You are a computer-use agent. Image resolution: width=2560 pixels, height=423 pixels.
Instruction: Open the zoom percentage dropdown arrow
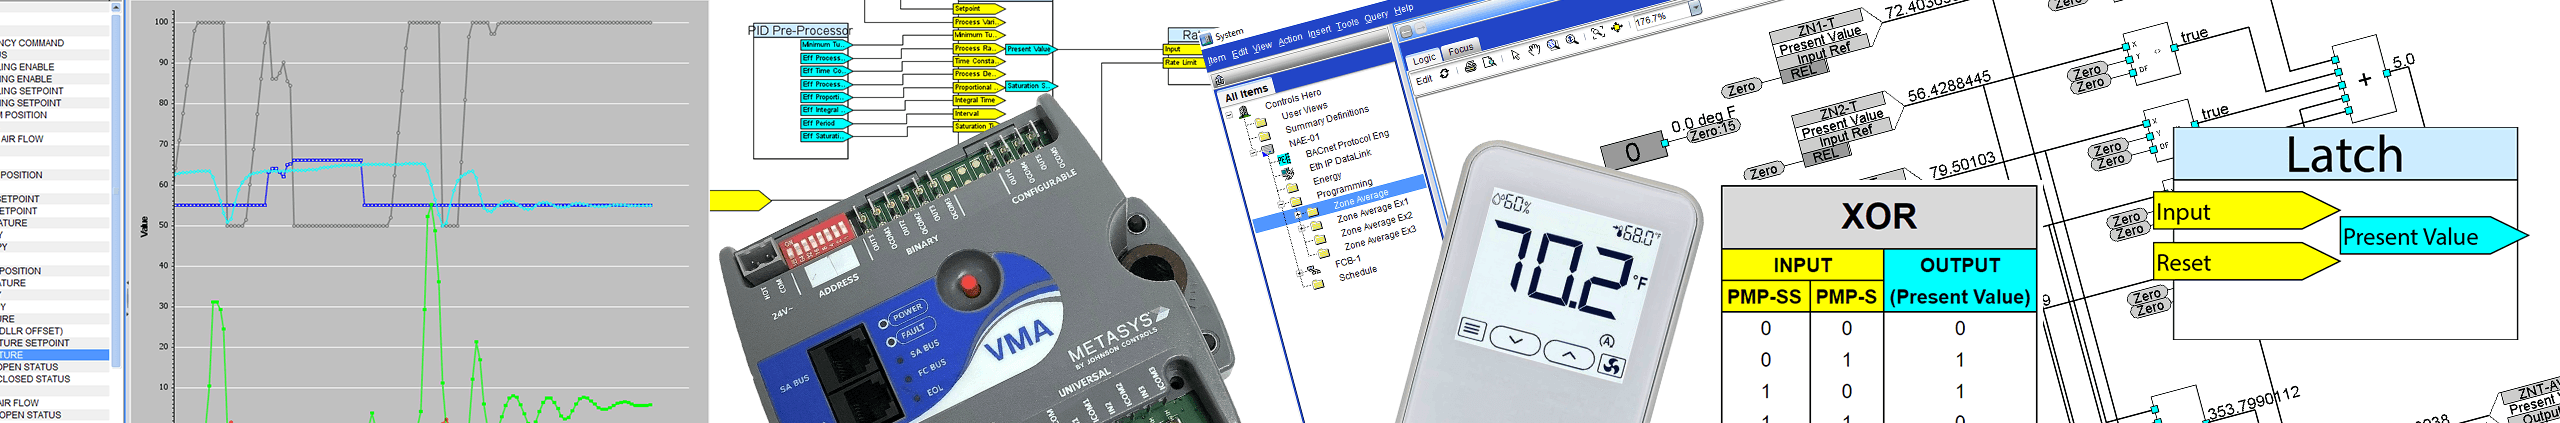[1695, 7]
